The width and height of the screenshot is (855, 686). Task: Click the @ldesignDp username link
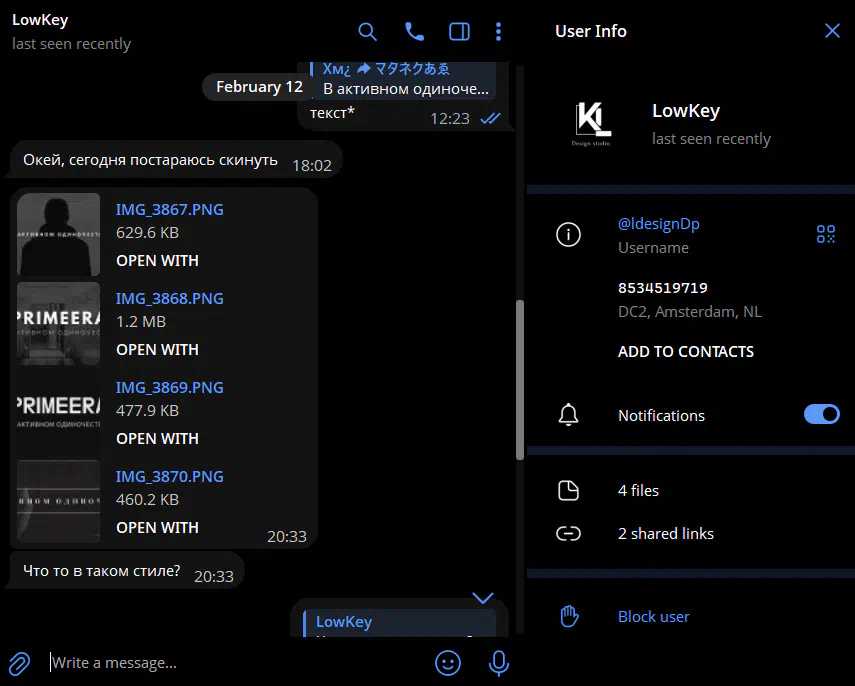[658, 224]
